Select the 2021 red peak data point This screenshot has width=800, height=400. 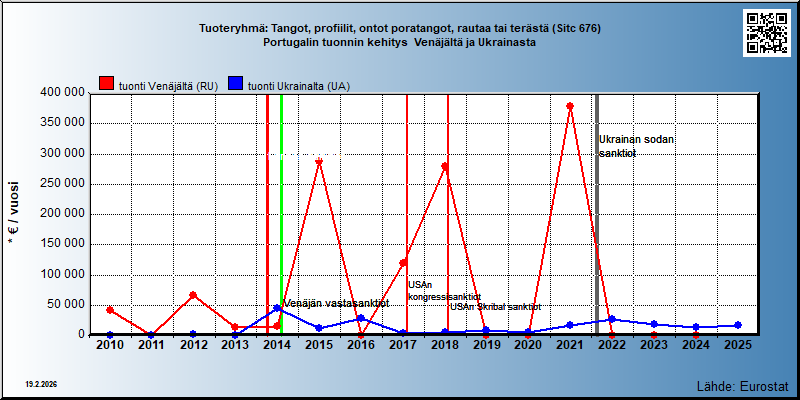point(570,106)
